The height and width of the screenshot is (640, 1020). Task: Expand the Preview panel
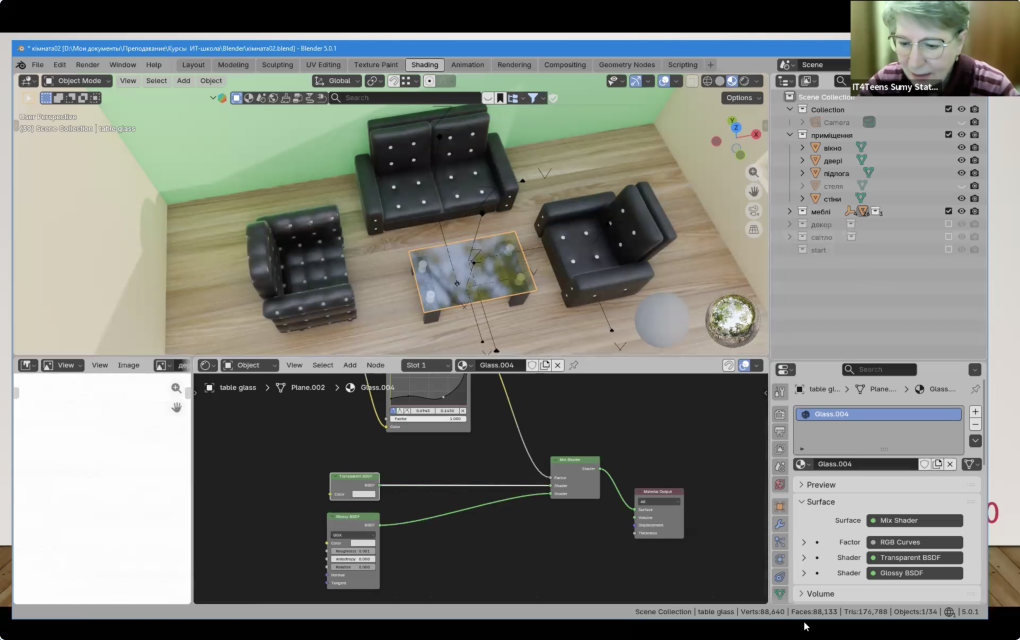(x=820, y=485)
